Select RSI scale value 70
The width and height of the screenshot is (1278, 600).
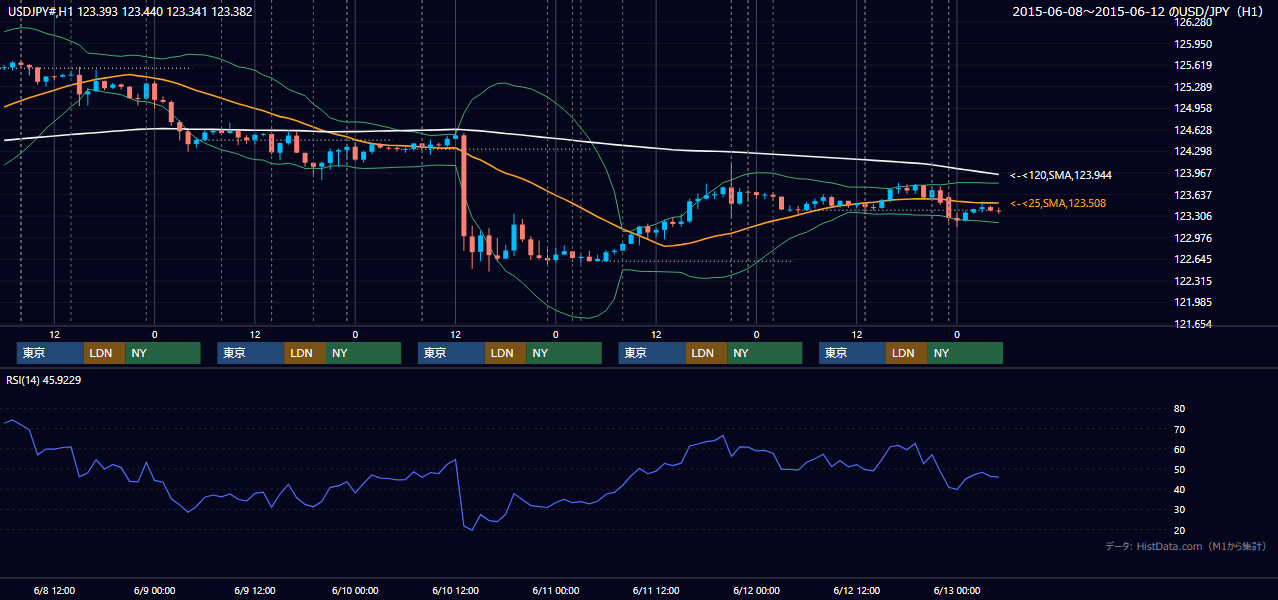click(1180, 429)
